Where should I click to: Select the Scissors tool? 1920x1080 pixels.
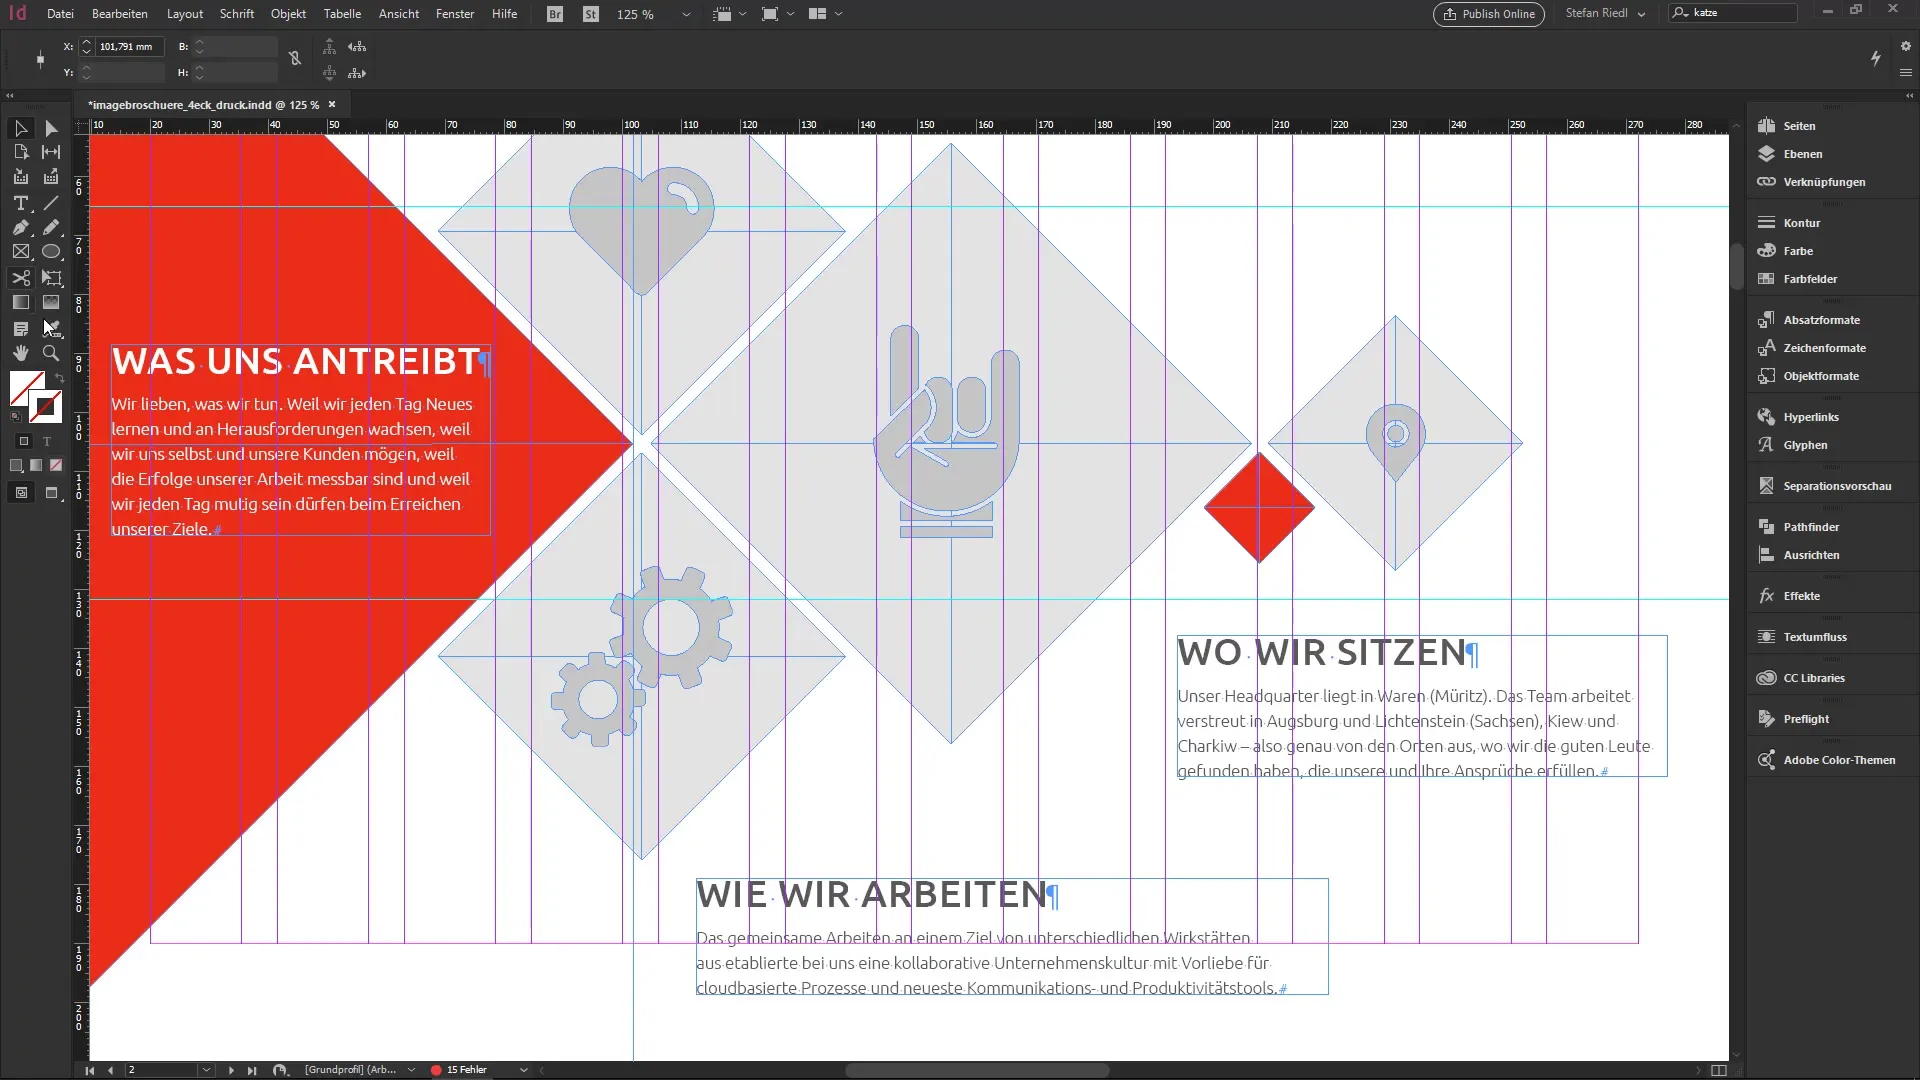click(20, 278)
